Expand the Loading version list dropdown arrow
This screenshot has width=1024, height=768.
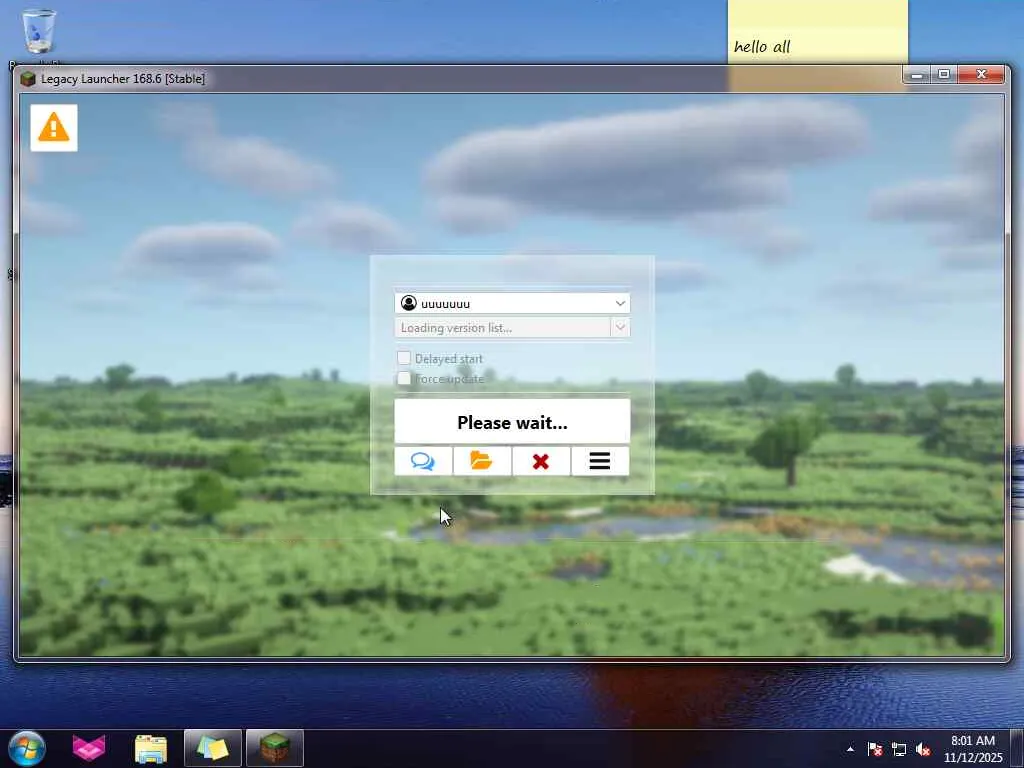(x=620, y=327)
